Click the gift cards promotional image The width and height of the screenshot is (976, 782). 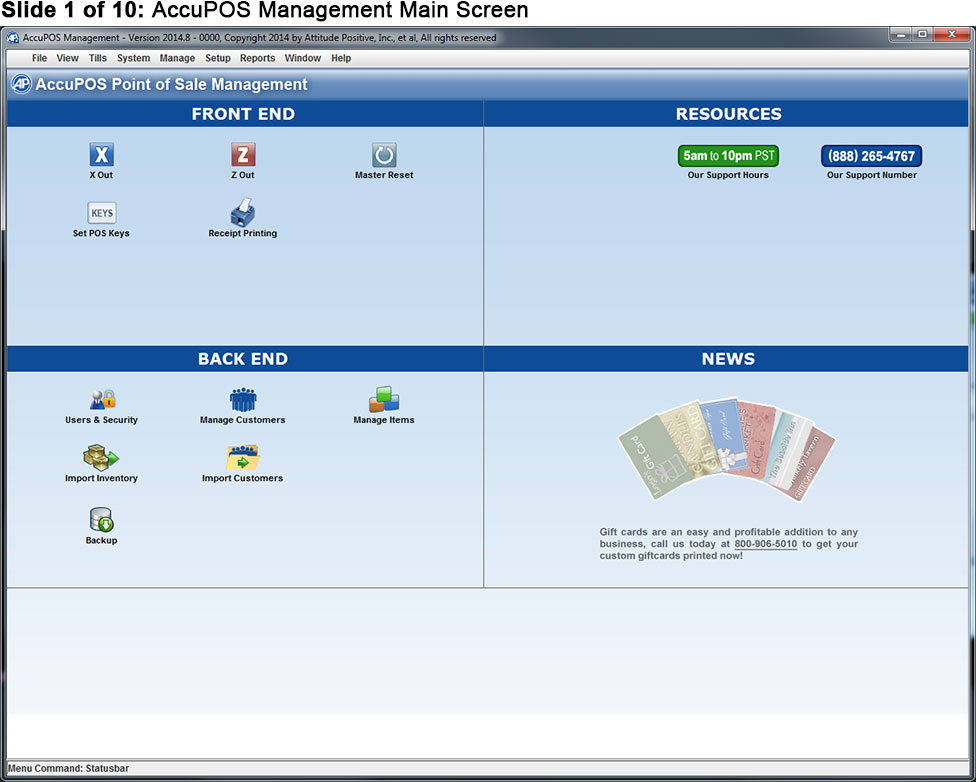pyautogui.click(x=727, y=449)
